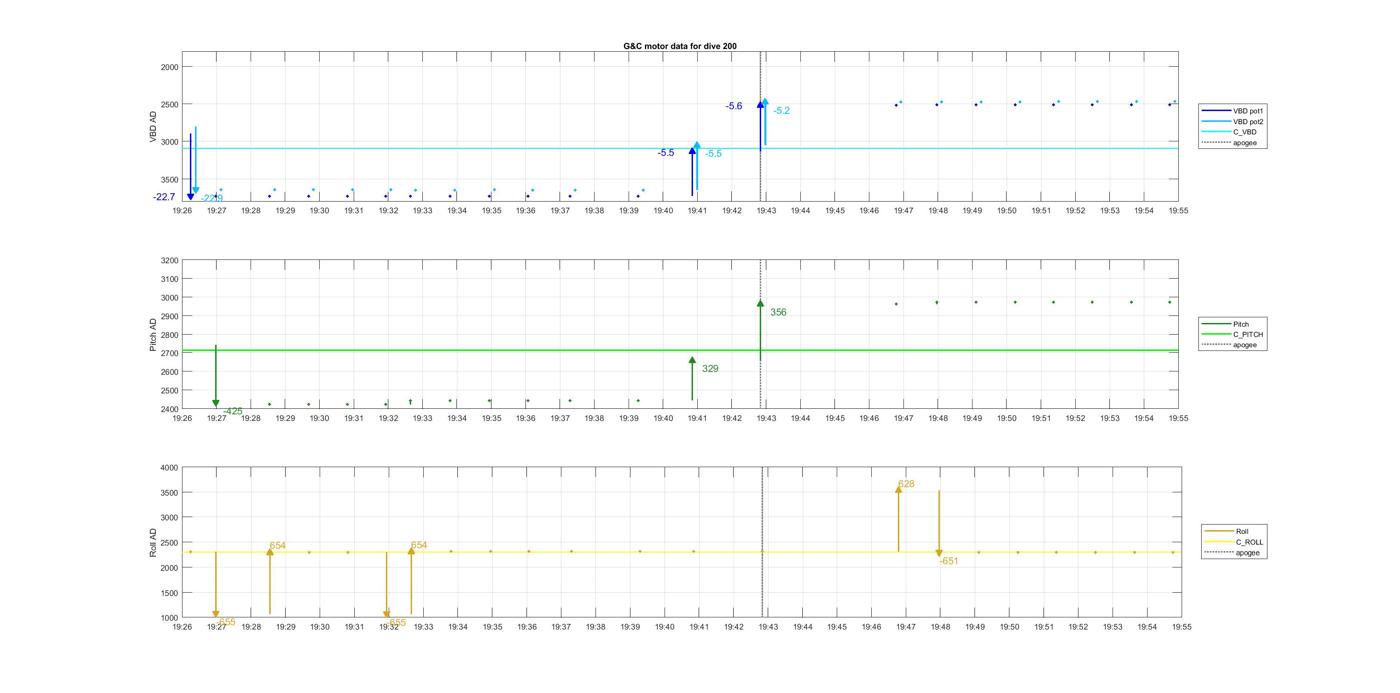Click the light blue '-5.2' data label

coord(781,111)
